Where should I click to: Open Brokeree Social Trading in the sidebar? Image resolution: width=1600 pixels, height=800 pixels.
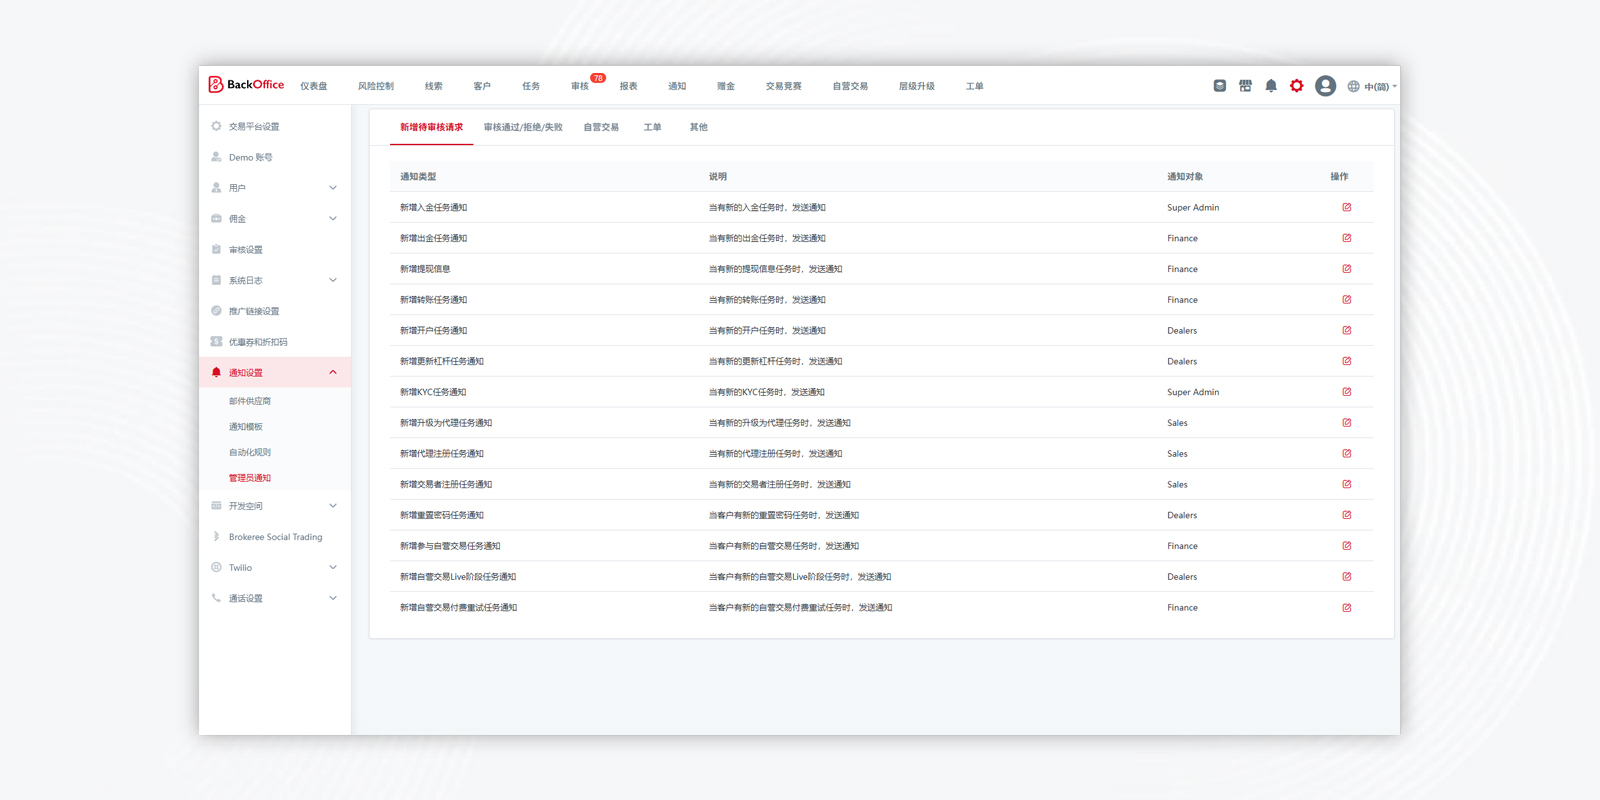click(x=275, y=537)
